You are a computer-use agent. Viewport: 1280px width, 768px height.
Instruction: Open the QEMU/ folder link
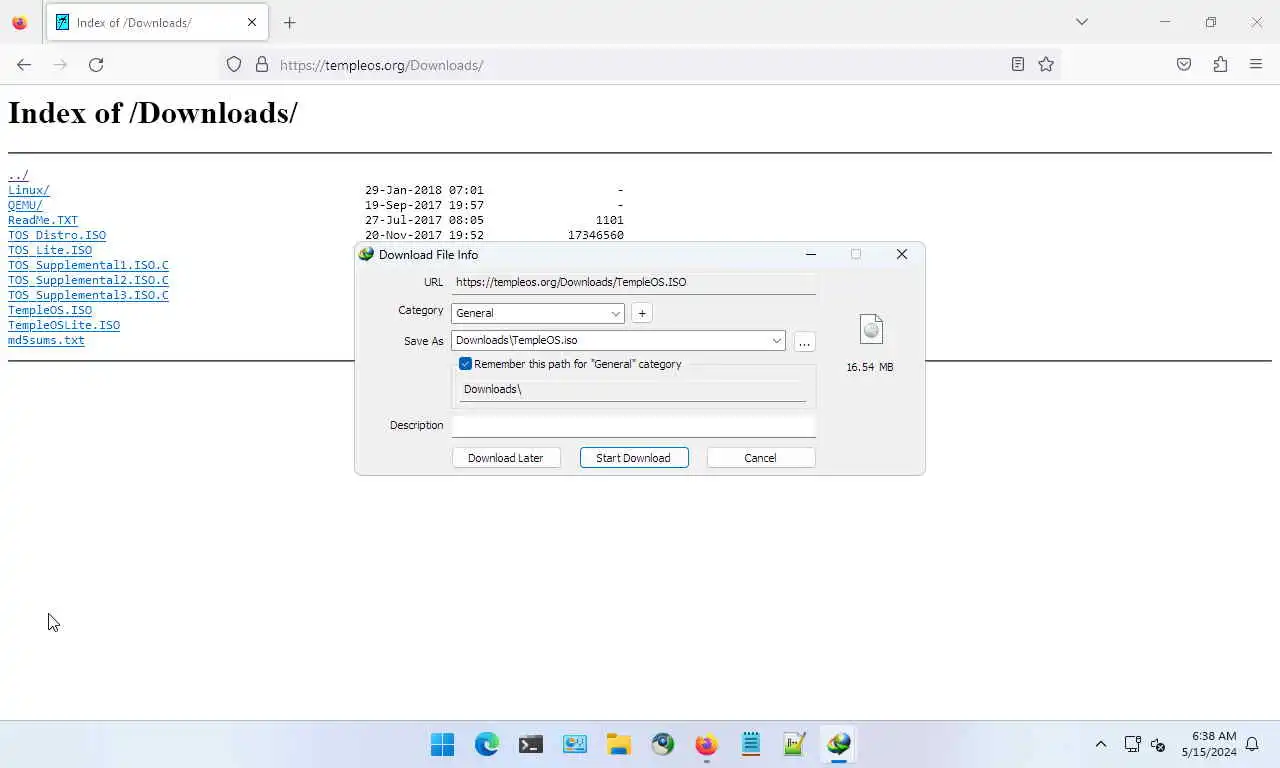[x=25, y=205]
